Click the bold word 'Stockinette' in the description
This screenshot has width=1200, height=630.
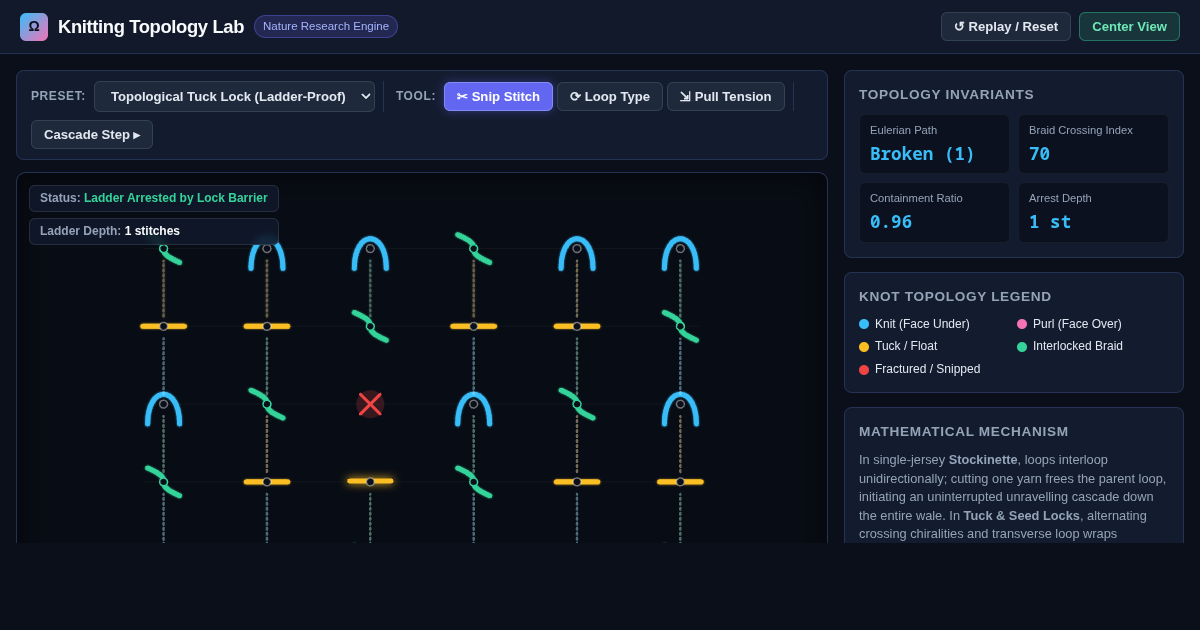tap(983, 460)
